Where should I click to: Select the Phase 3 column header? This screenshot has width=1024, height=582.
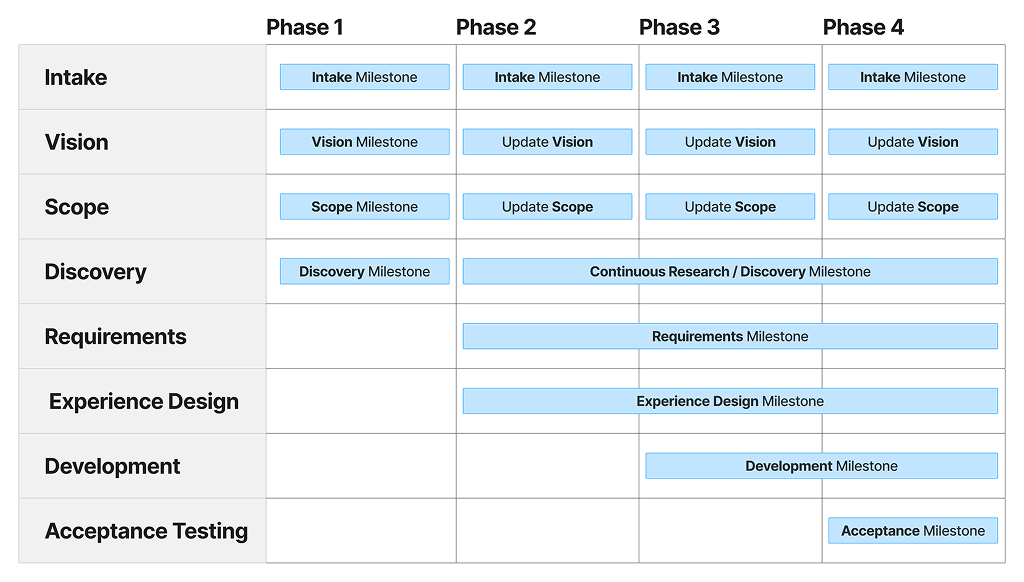point(679,27)
